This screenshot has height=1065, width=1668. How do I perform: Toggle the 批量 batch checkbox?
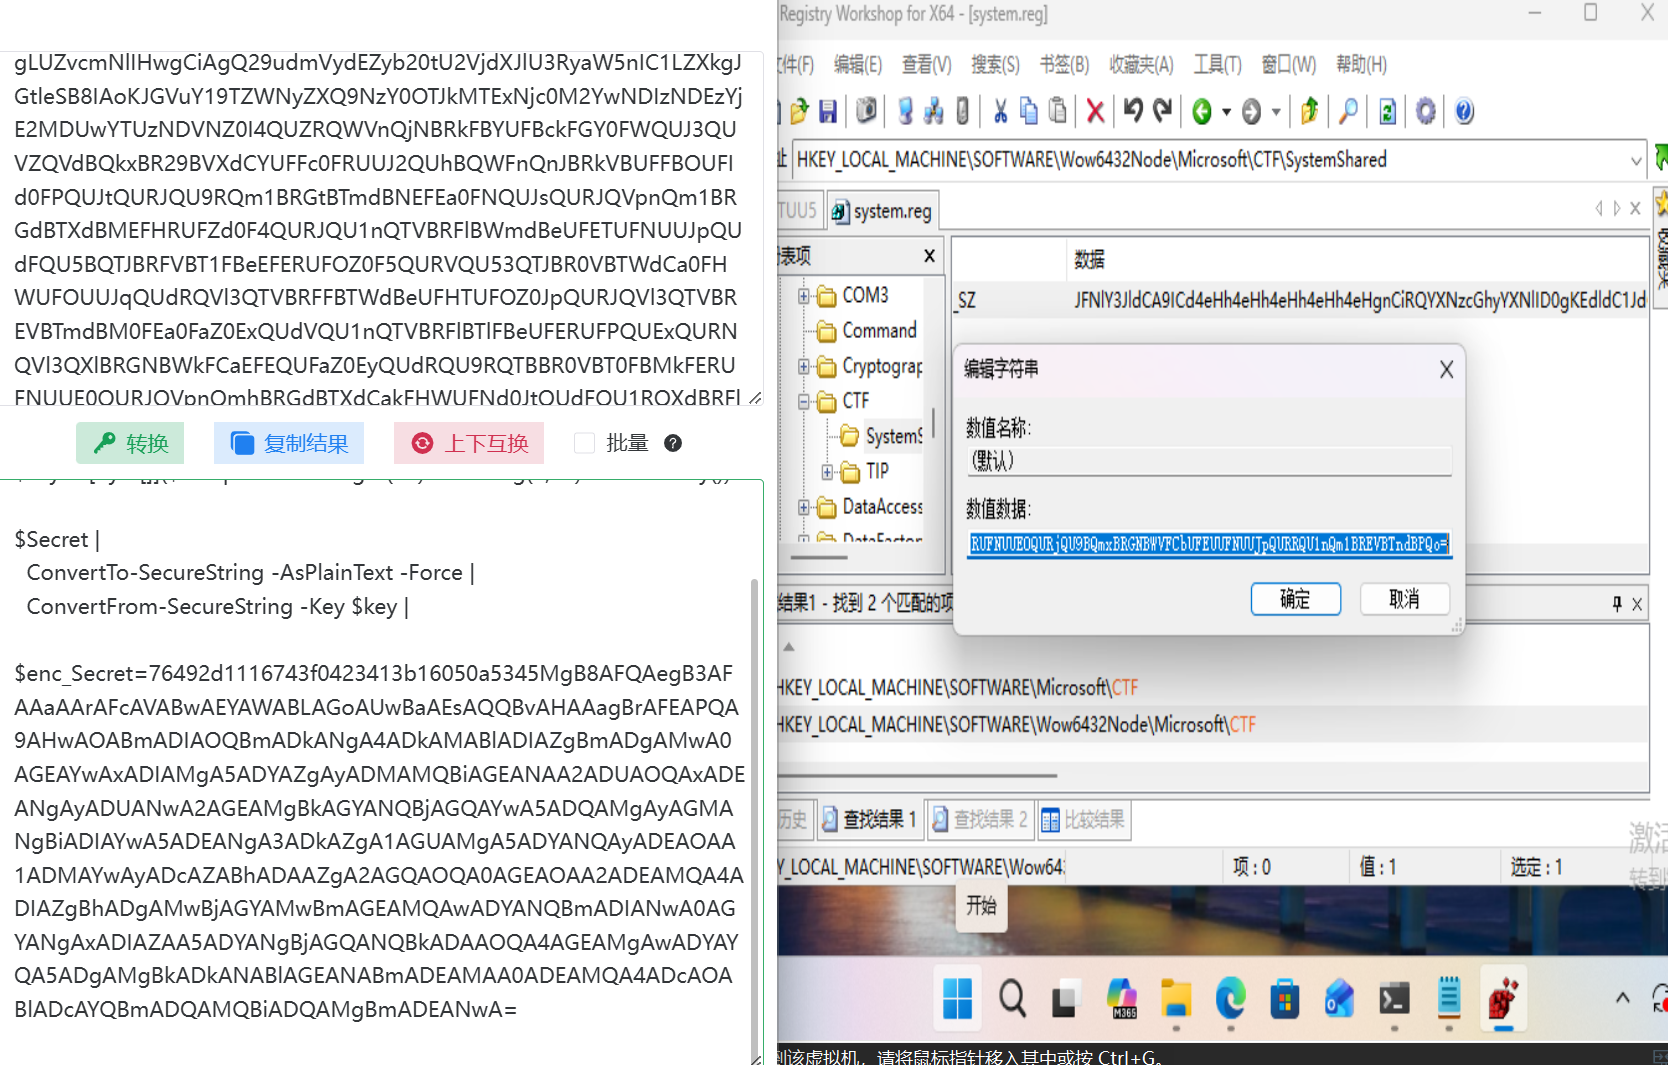pos(585,443)
